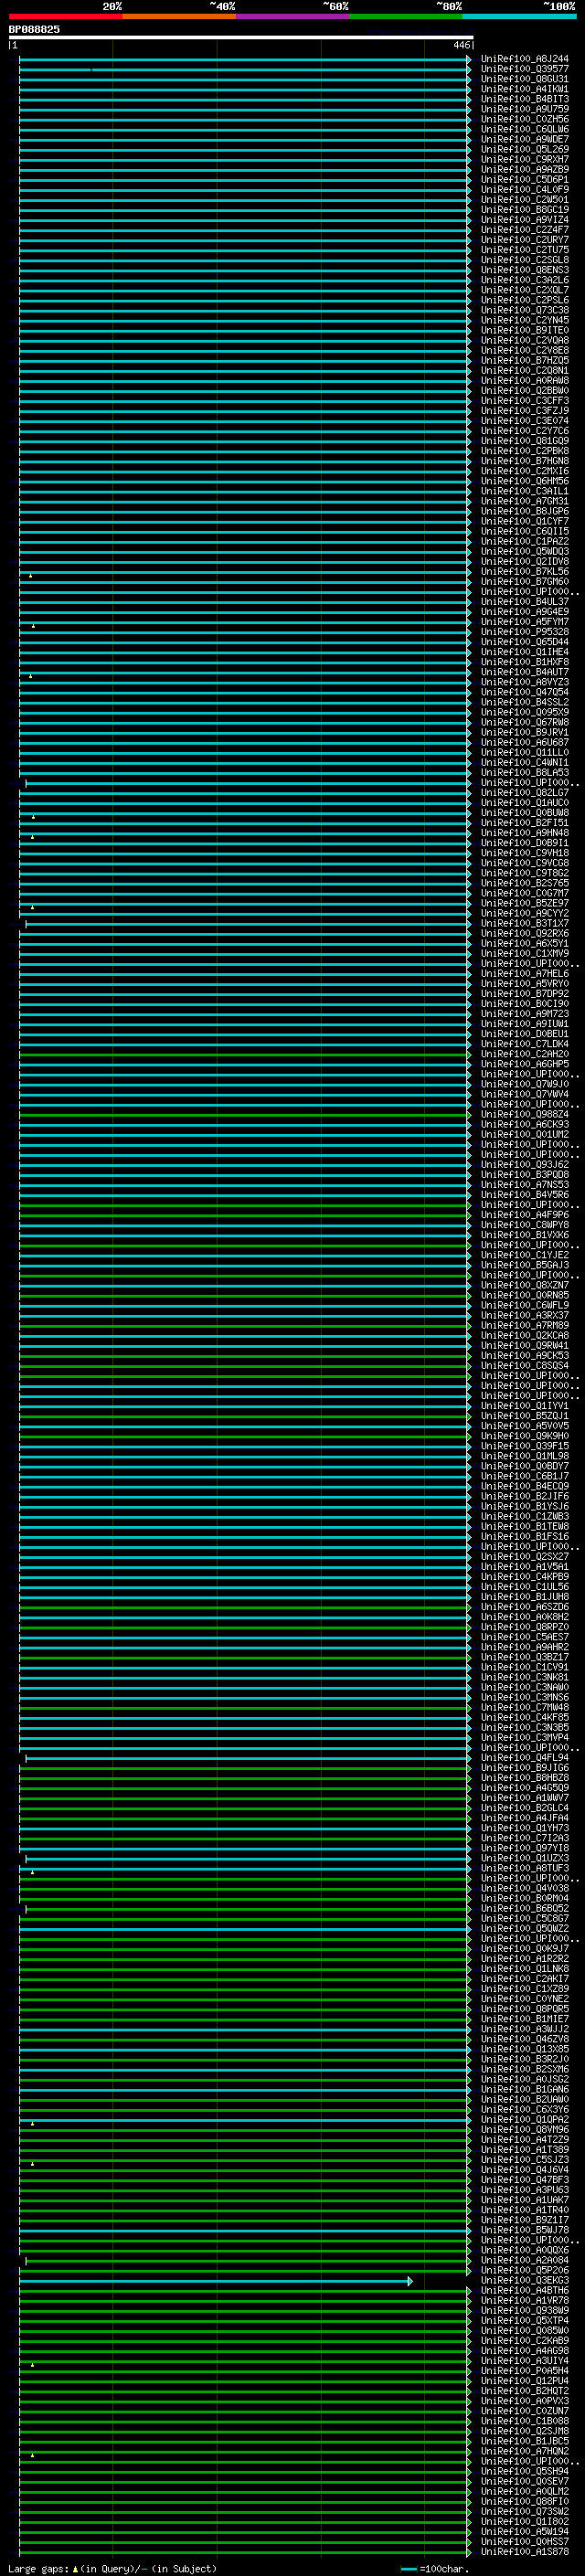
Task: Select the UniRef100_Q73C38 label
Action: pos(524,310)
